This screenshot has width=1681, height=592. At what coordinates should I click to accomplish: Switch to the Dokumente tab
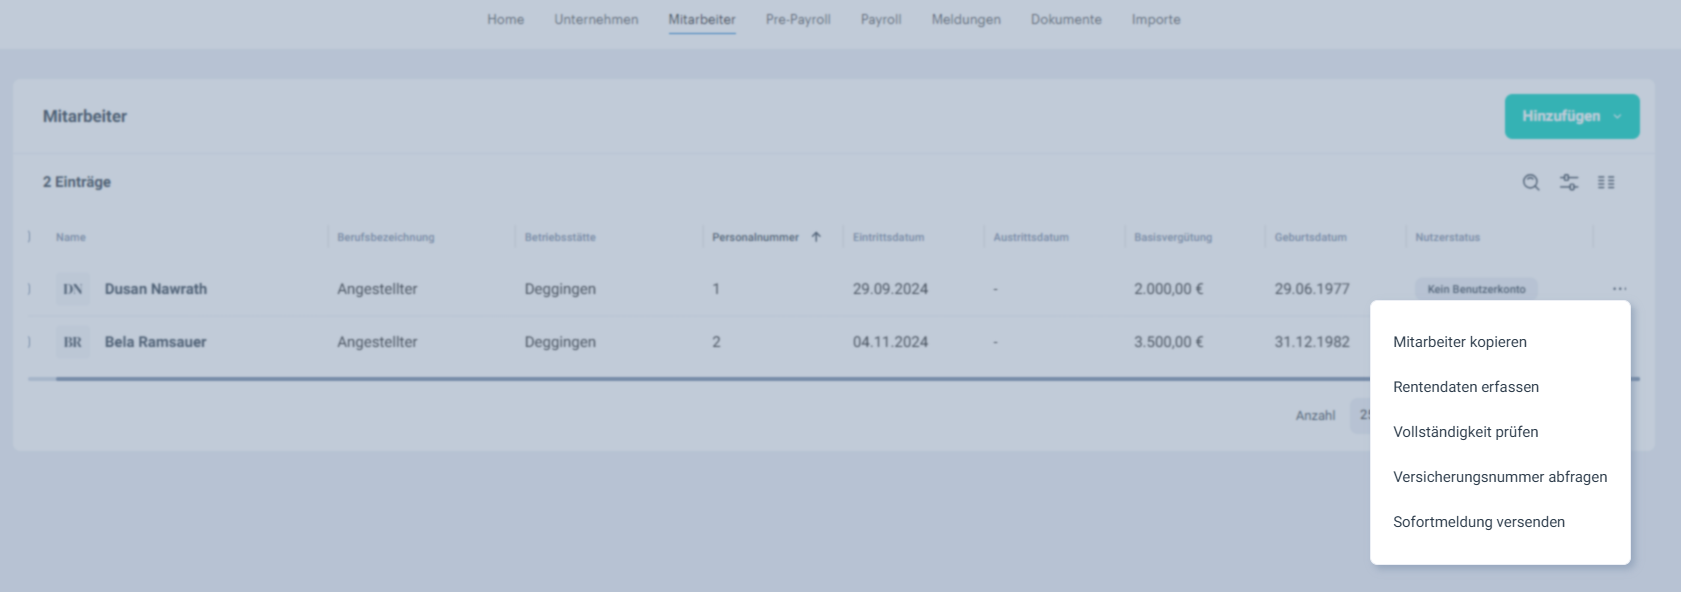click(x=1066, y=19)
